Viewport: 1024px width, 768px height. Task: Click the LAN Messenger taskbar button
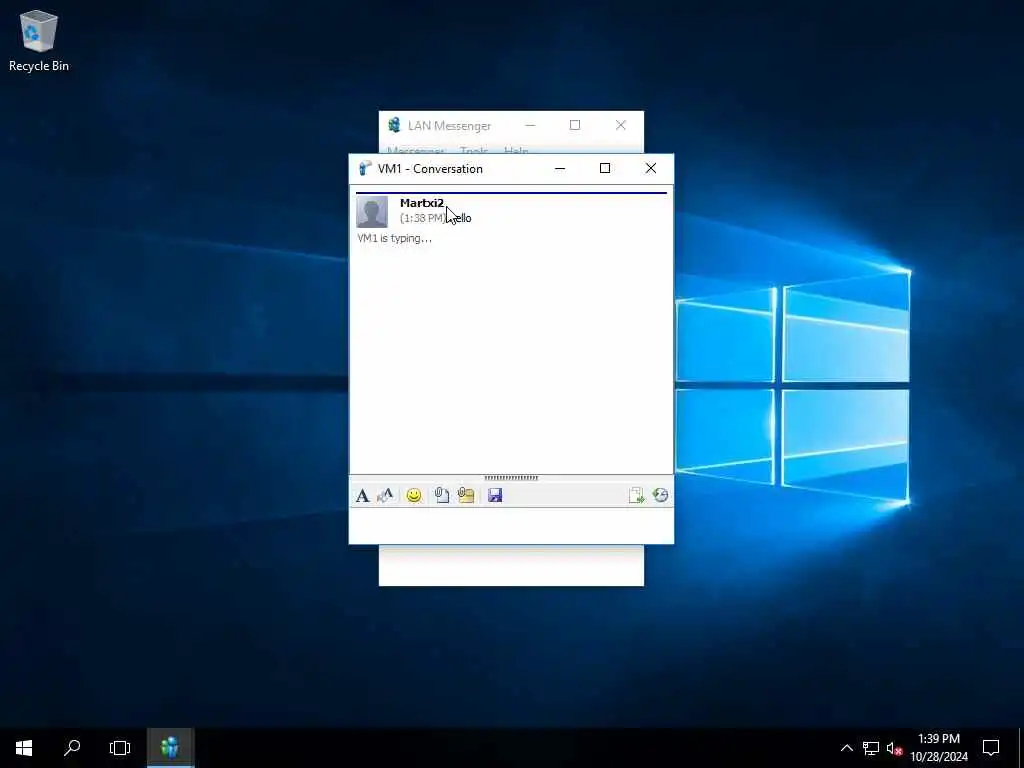click(170, 748)
